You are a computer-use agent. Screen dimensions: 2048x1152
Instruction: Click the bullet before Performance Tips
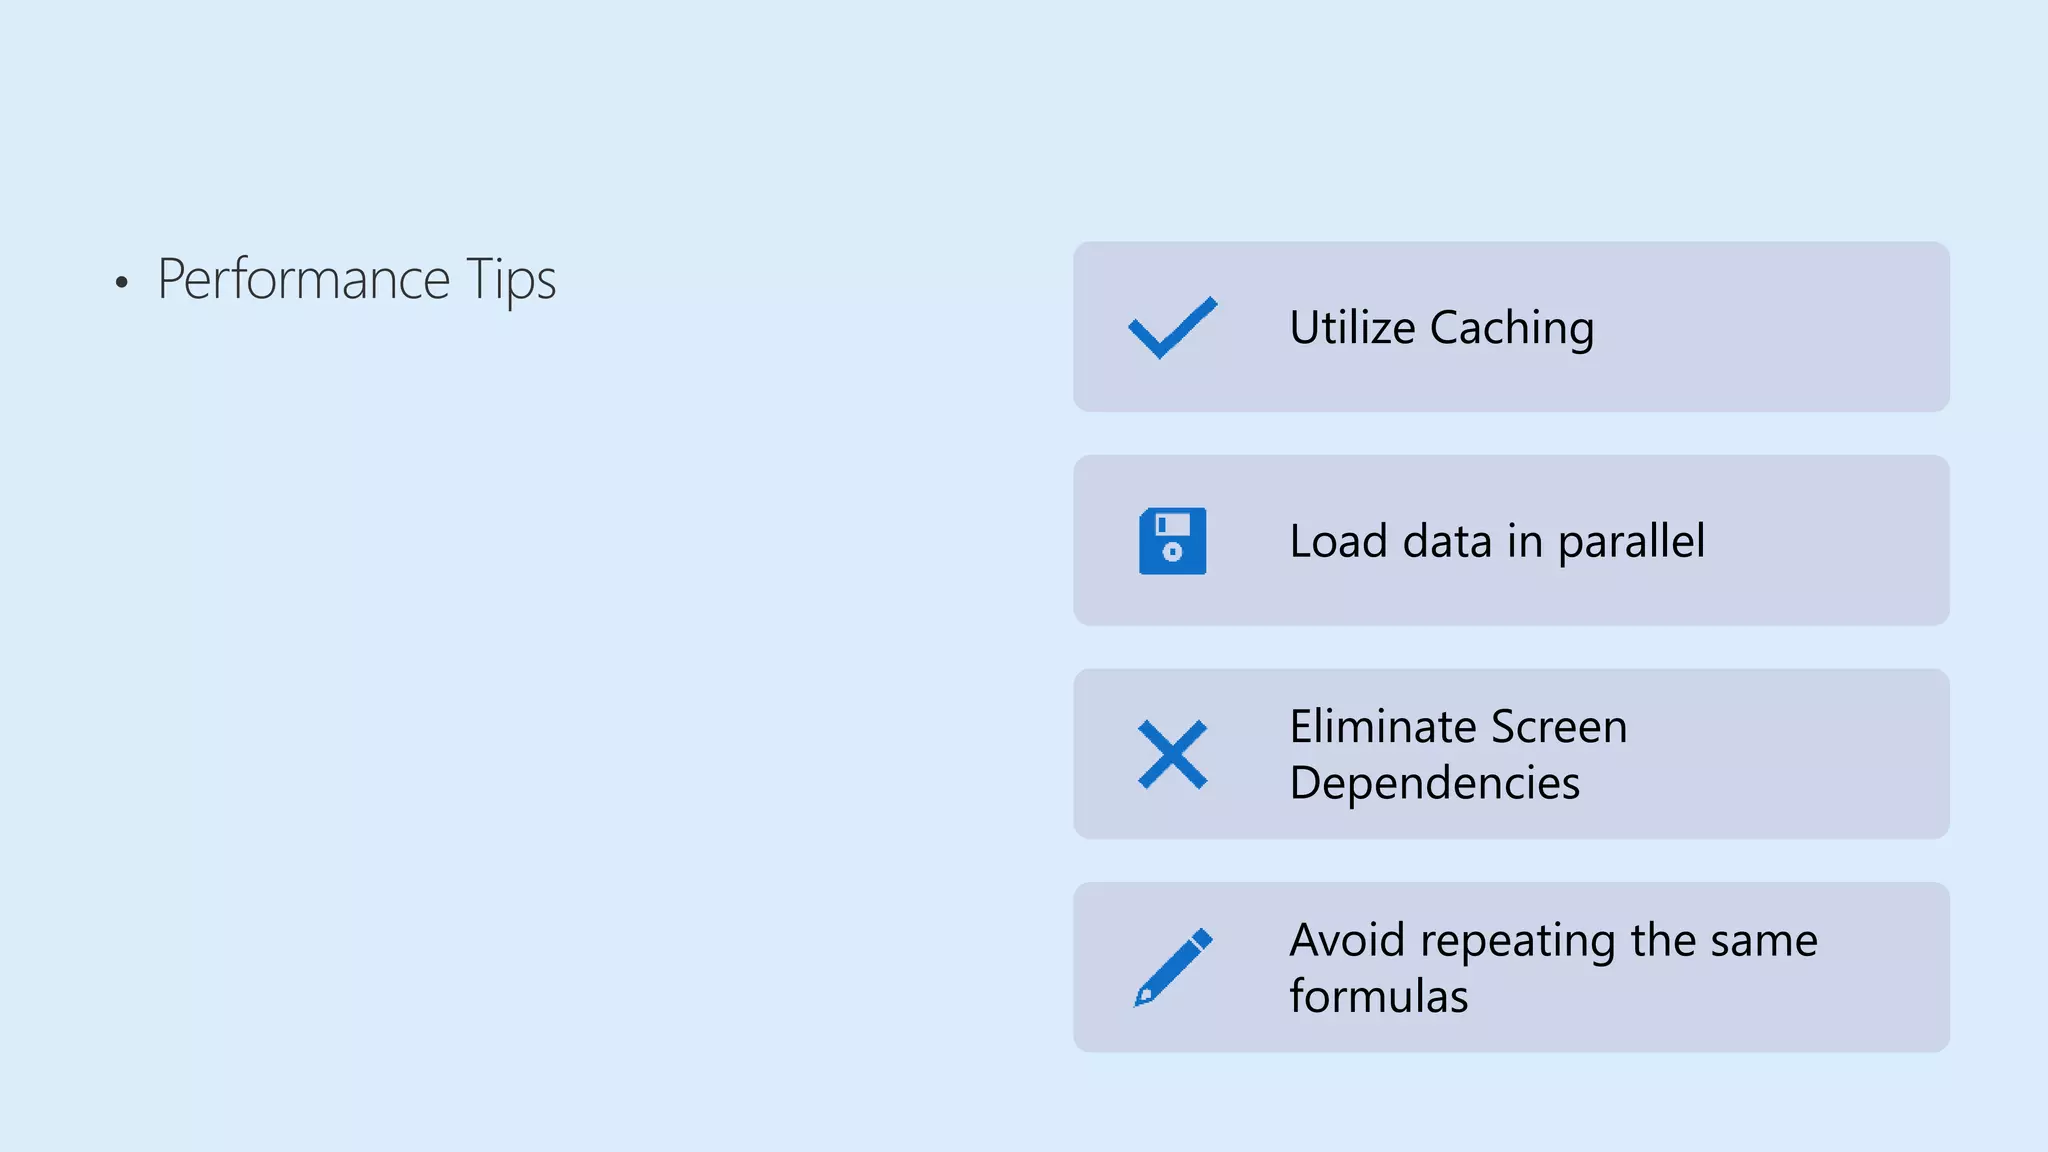122,283
